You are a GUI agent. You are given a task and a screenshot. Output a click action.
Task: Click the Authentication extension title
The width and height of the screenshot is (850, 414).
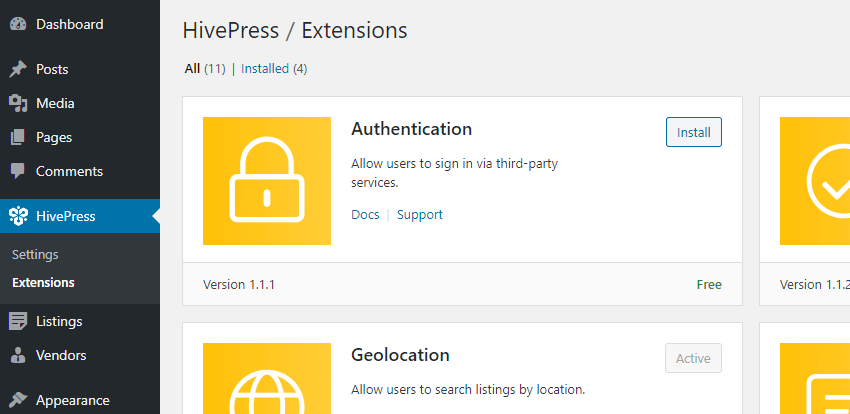pyautogui.click(x=411, y=129)
